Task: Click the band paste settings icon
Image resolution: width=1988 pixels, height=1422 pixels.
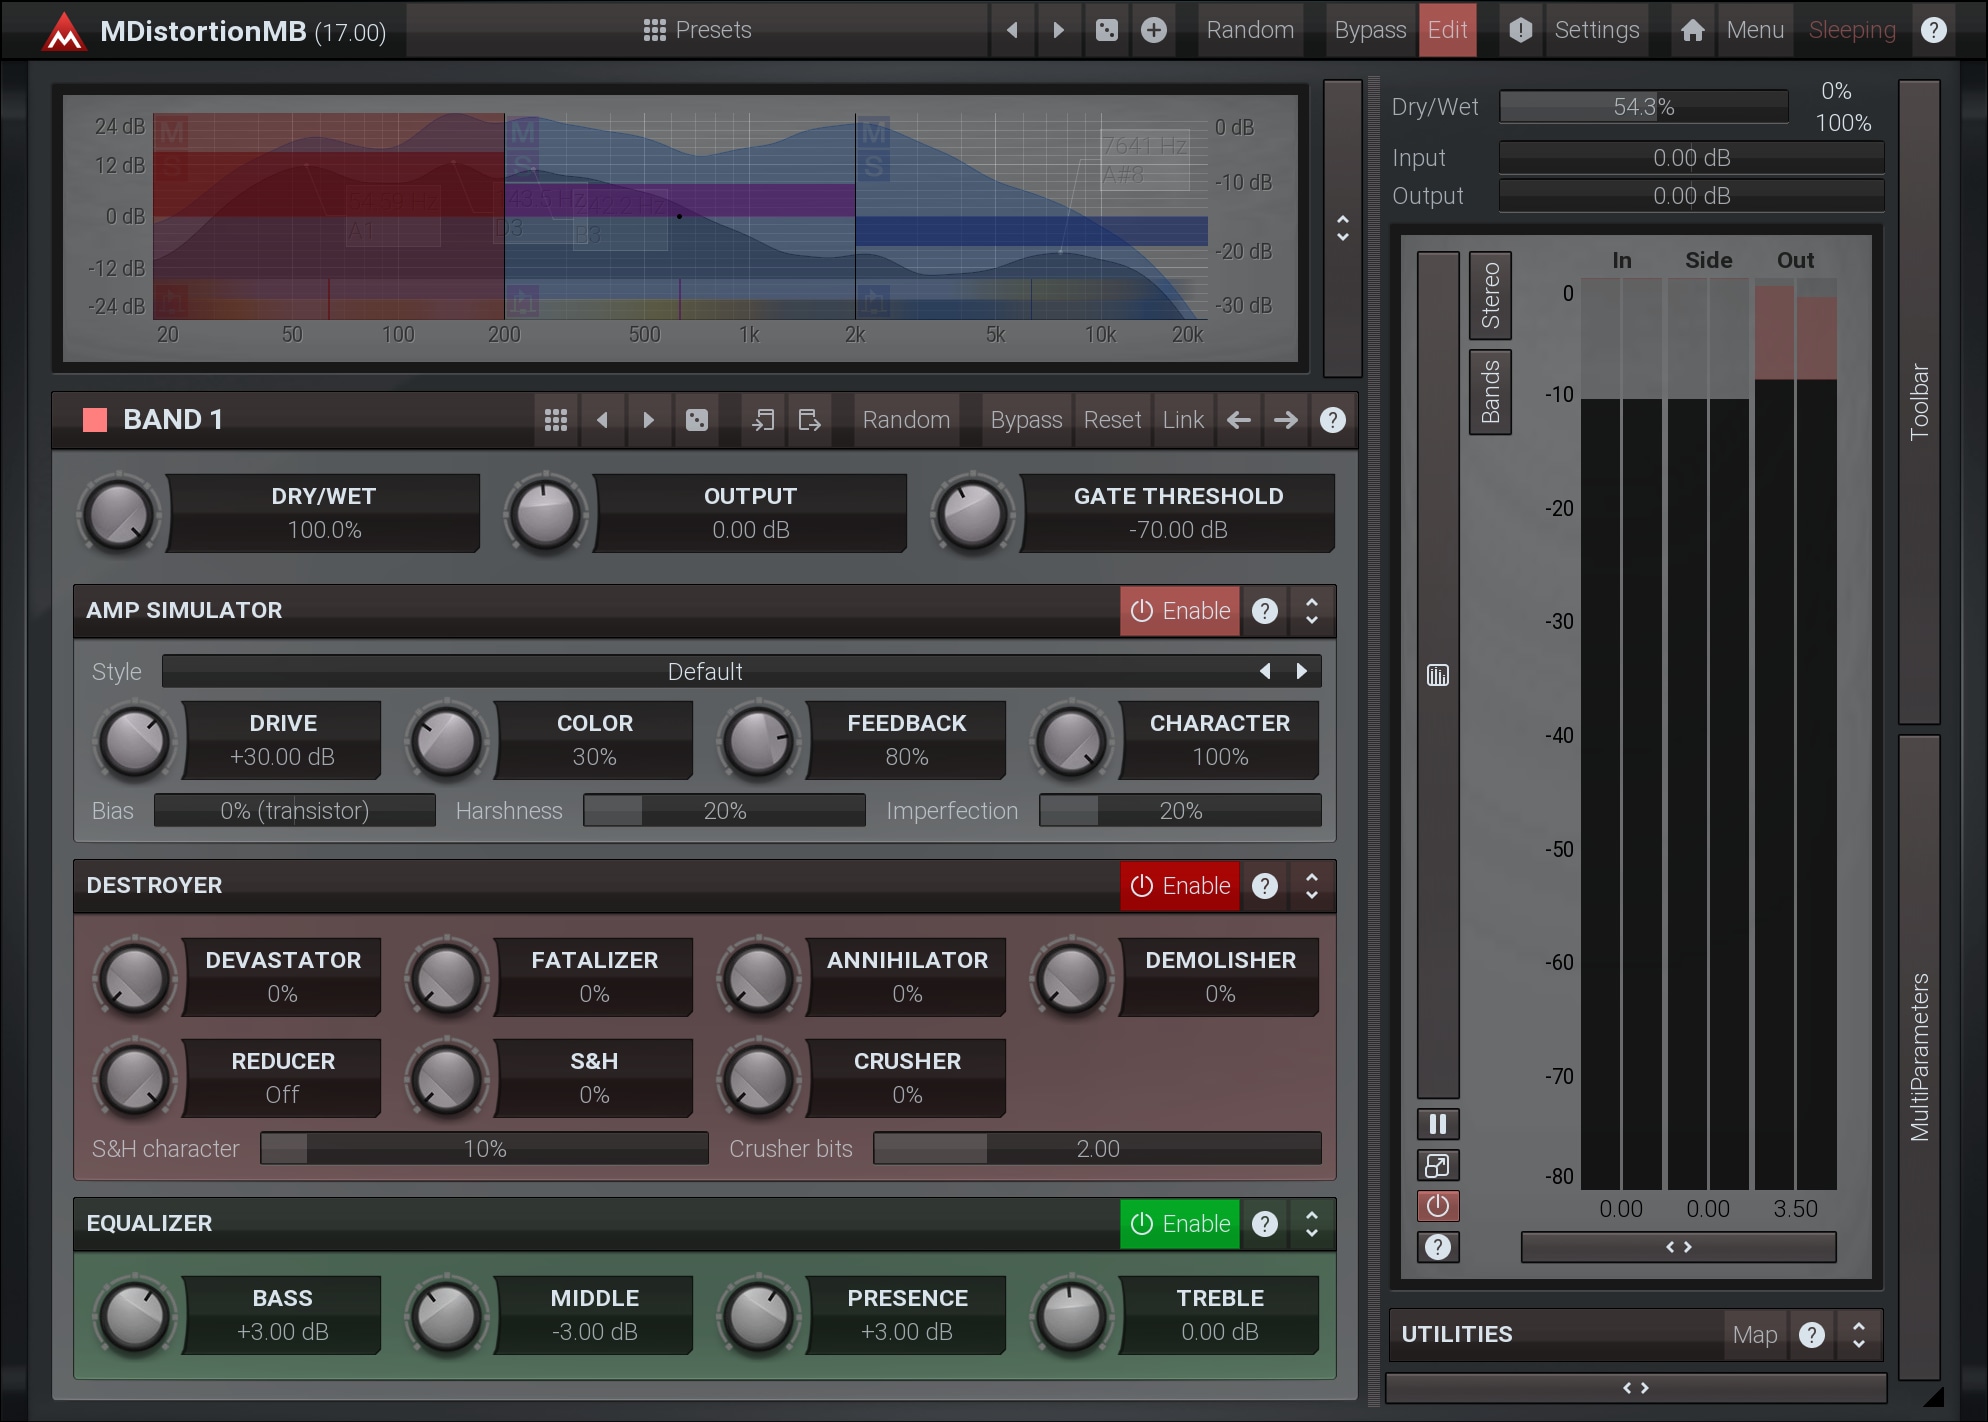Action: (x=809, y=420)
